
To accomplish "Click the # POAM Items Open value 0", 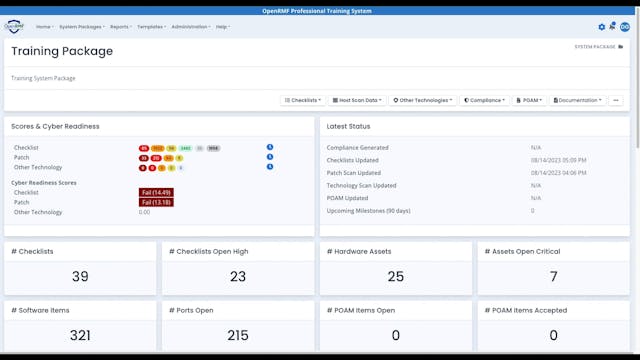I will point(396,335).
